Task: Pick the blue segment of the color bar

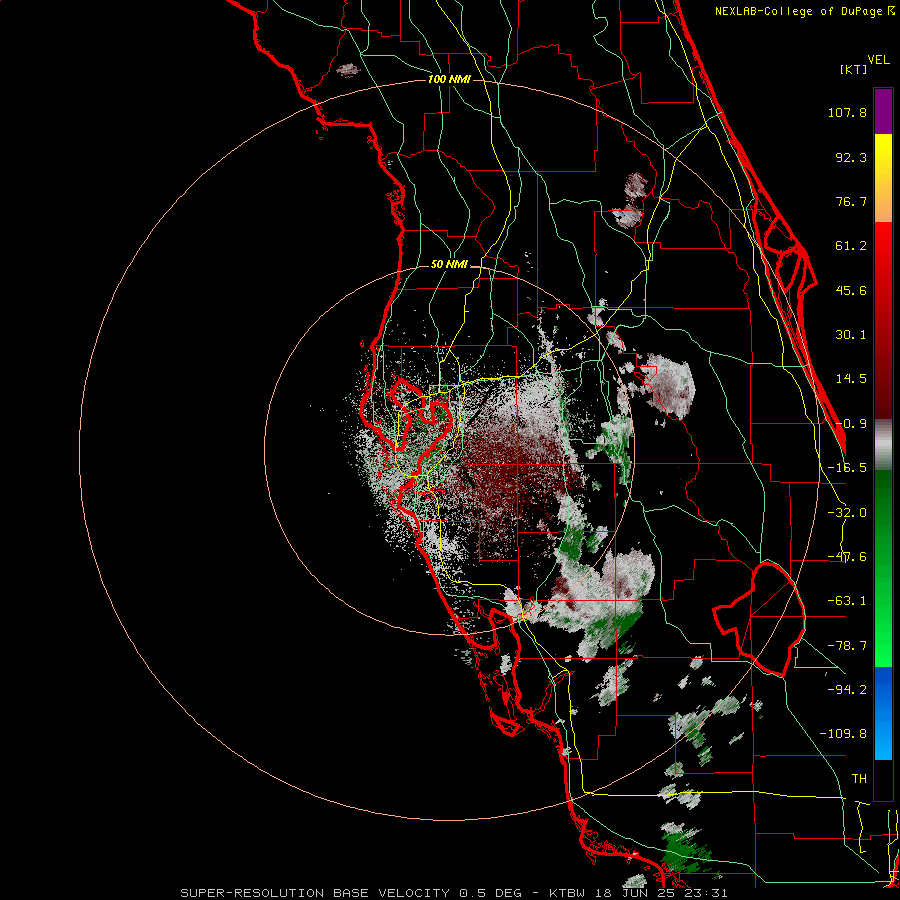Action: tap(883, 713)
